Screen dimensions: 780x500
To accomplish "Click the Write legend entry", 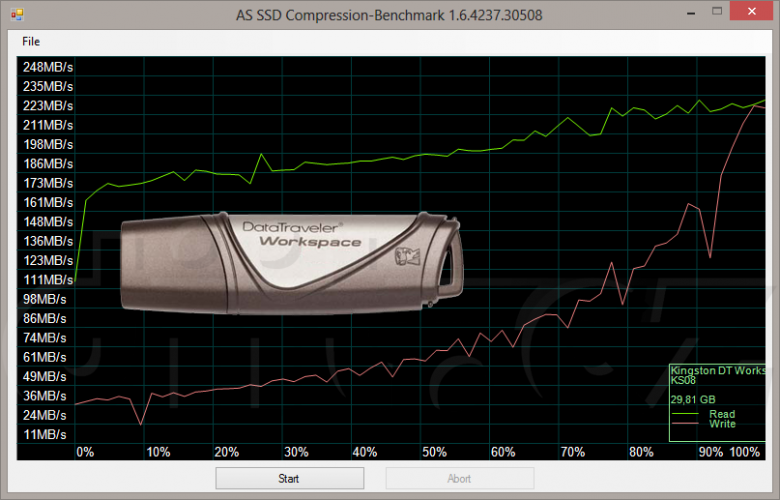I will click(722, 424).
